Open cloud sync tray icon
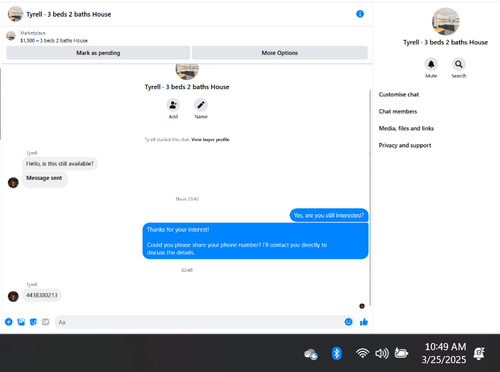This screenshot has height=372, width=500. 311,354
